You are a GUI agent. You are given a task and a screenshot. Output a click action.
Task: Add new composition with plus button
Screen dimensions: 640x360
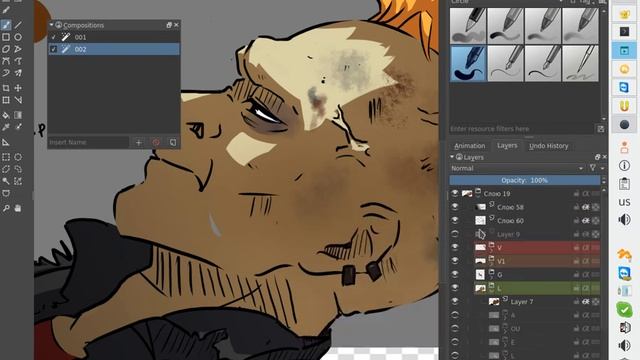click(x=139, y=142)
